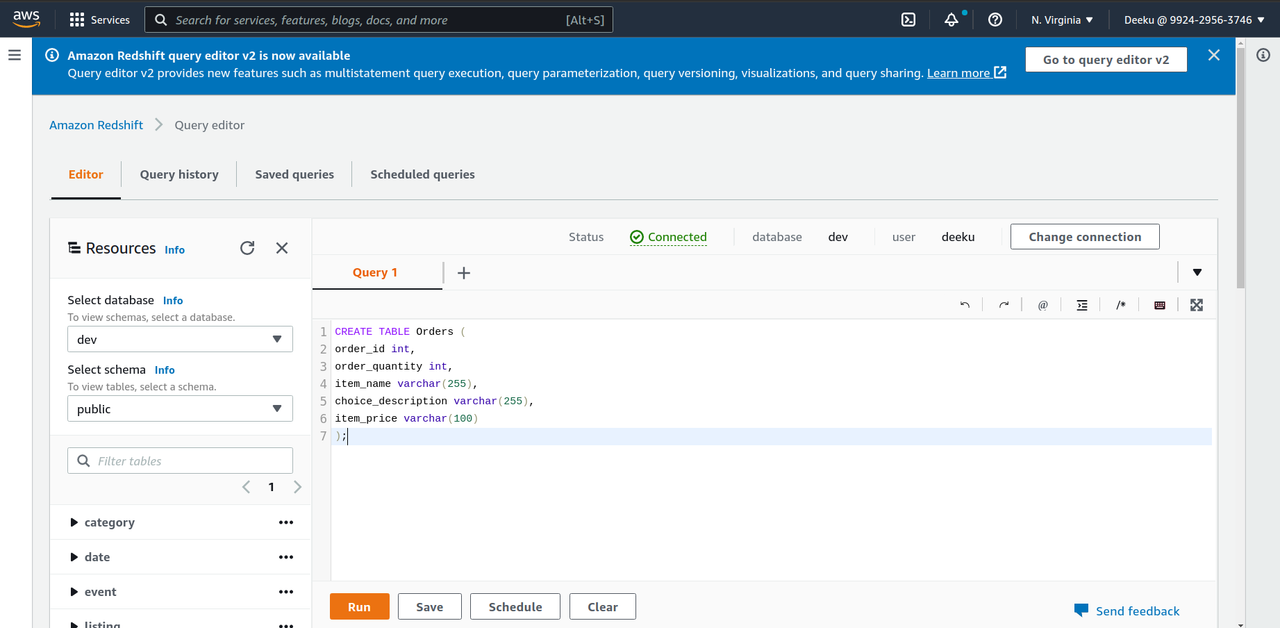Open the CloudShell terminal icon
This screenshot has height=628, width=1280.
(908, 20)
